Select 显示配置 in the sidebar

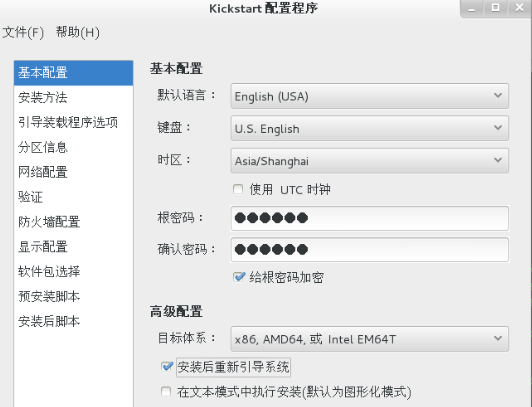coord(73,247)
